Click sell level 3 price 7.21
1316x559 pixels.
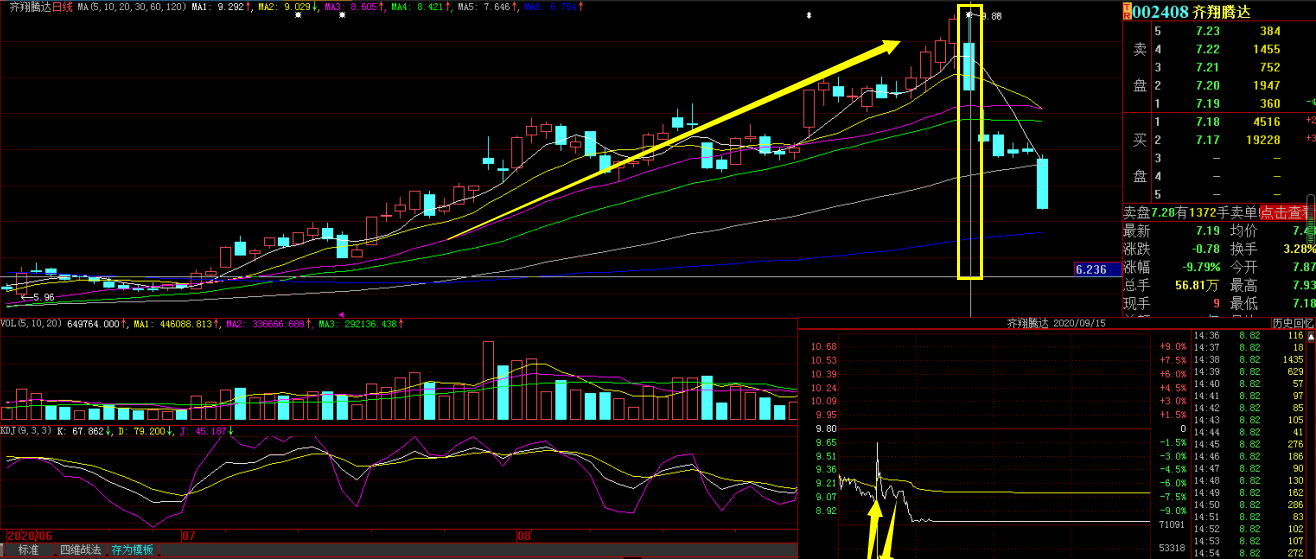click(1208, 68)
